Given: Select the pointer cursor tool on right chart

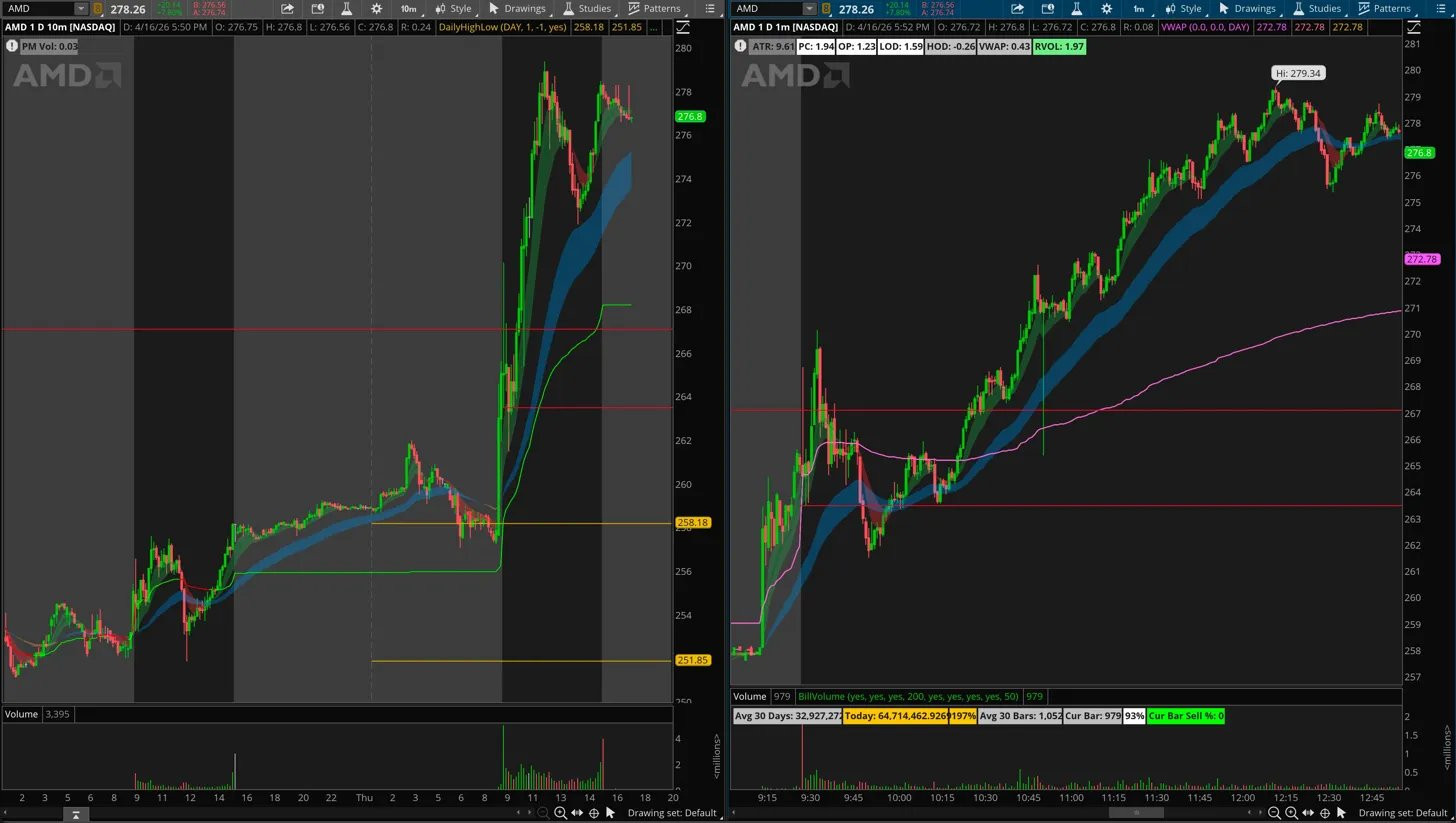Looking at the screenshot, I should coord(1341,813).
